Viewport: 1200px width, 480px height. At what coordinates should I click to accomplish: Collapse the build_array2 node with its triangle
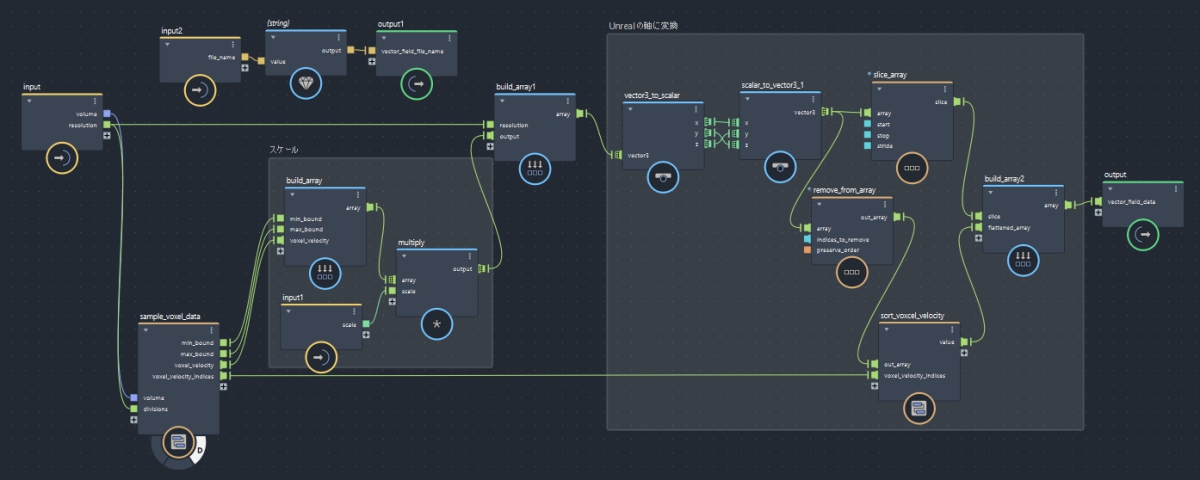991,190
